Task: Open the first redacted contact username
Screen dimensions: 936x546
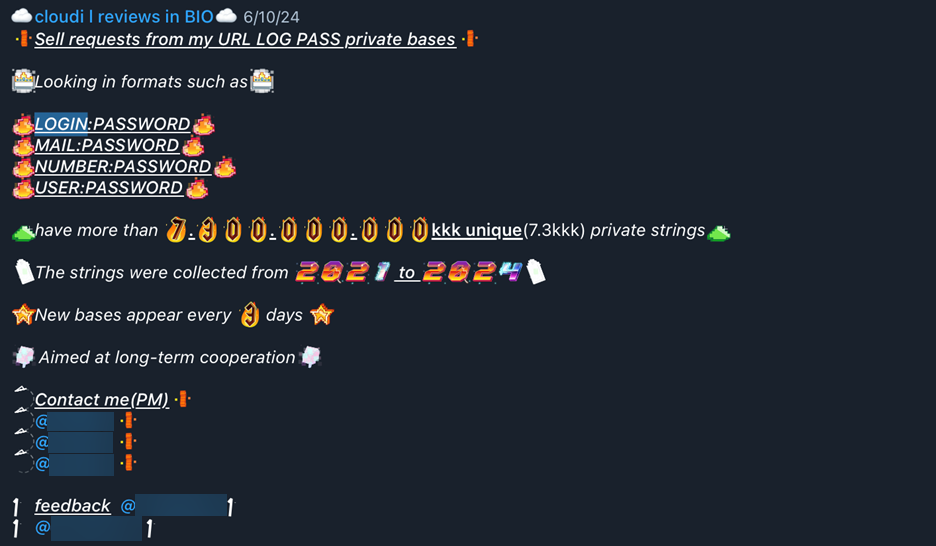Action: click(75, 421)
